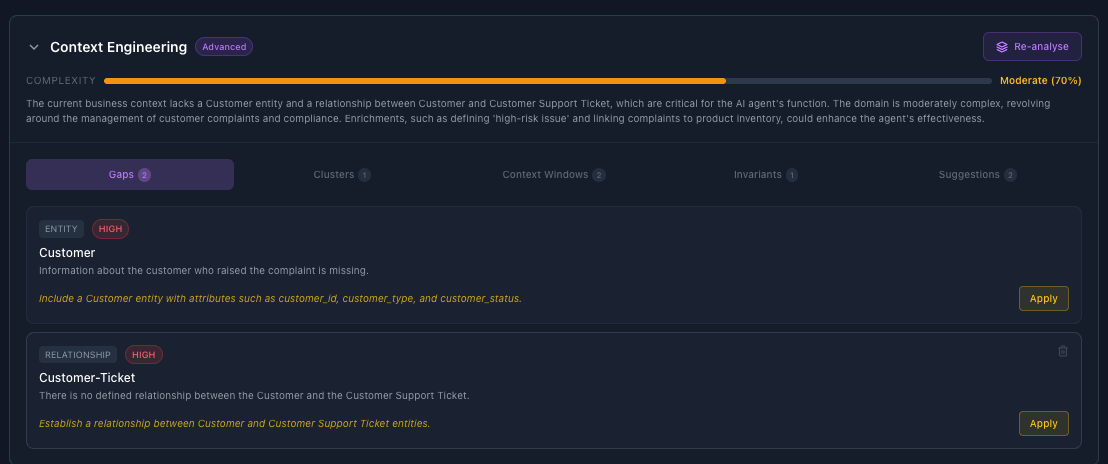Click the Advanced badge
This screenshot has height=464, width=1108.
pyautogui.click(x=224, y=47)
